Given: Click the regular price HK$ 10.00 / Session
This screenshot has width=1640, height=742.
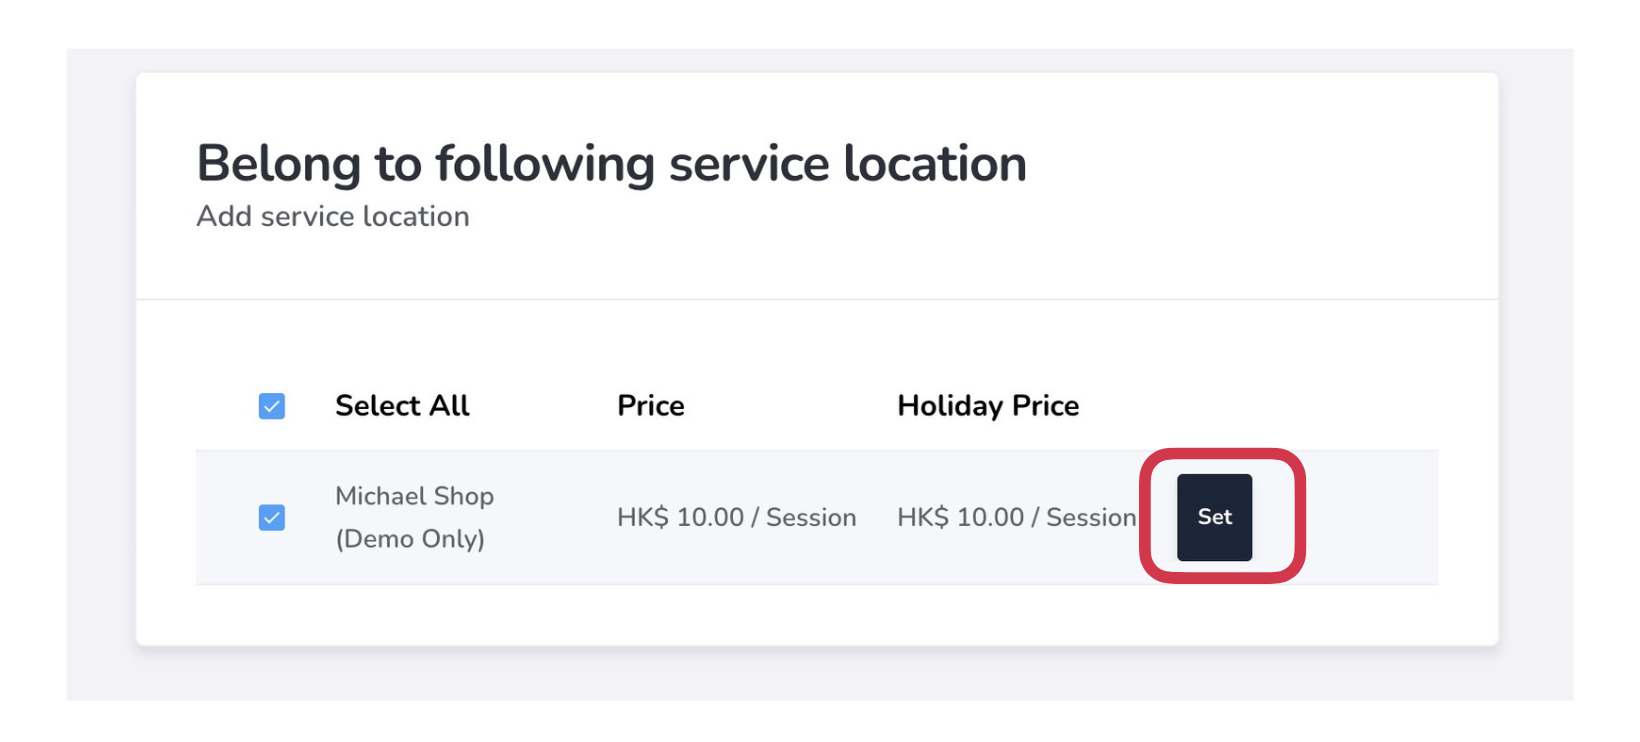Looking at the screenshot, I should pos(736,517).
